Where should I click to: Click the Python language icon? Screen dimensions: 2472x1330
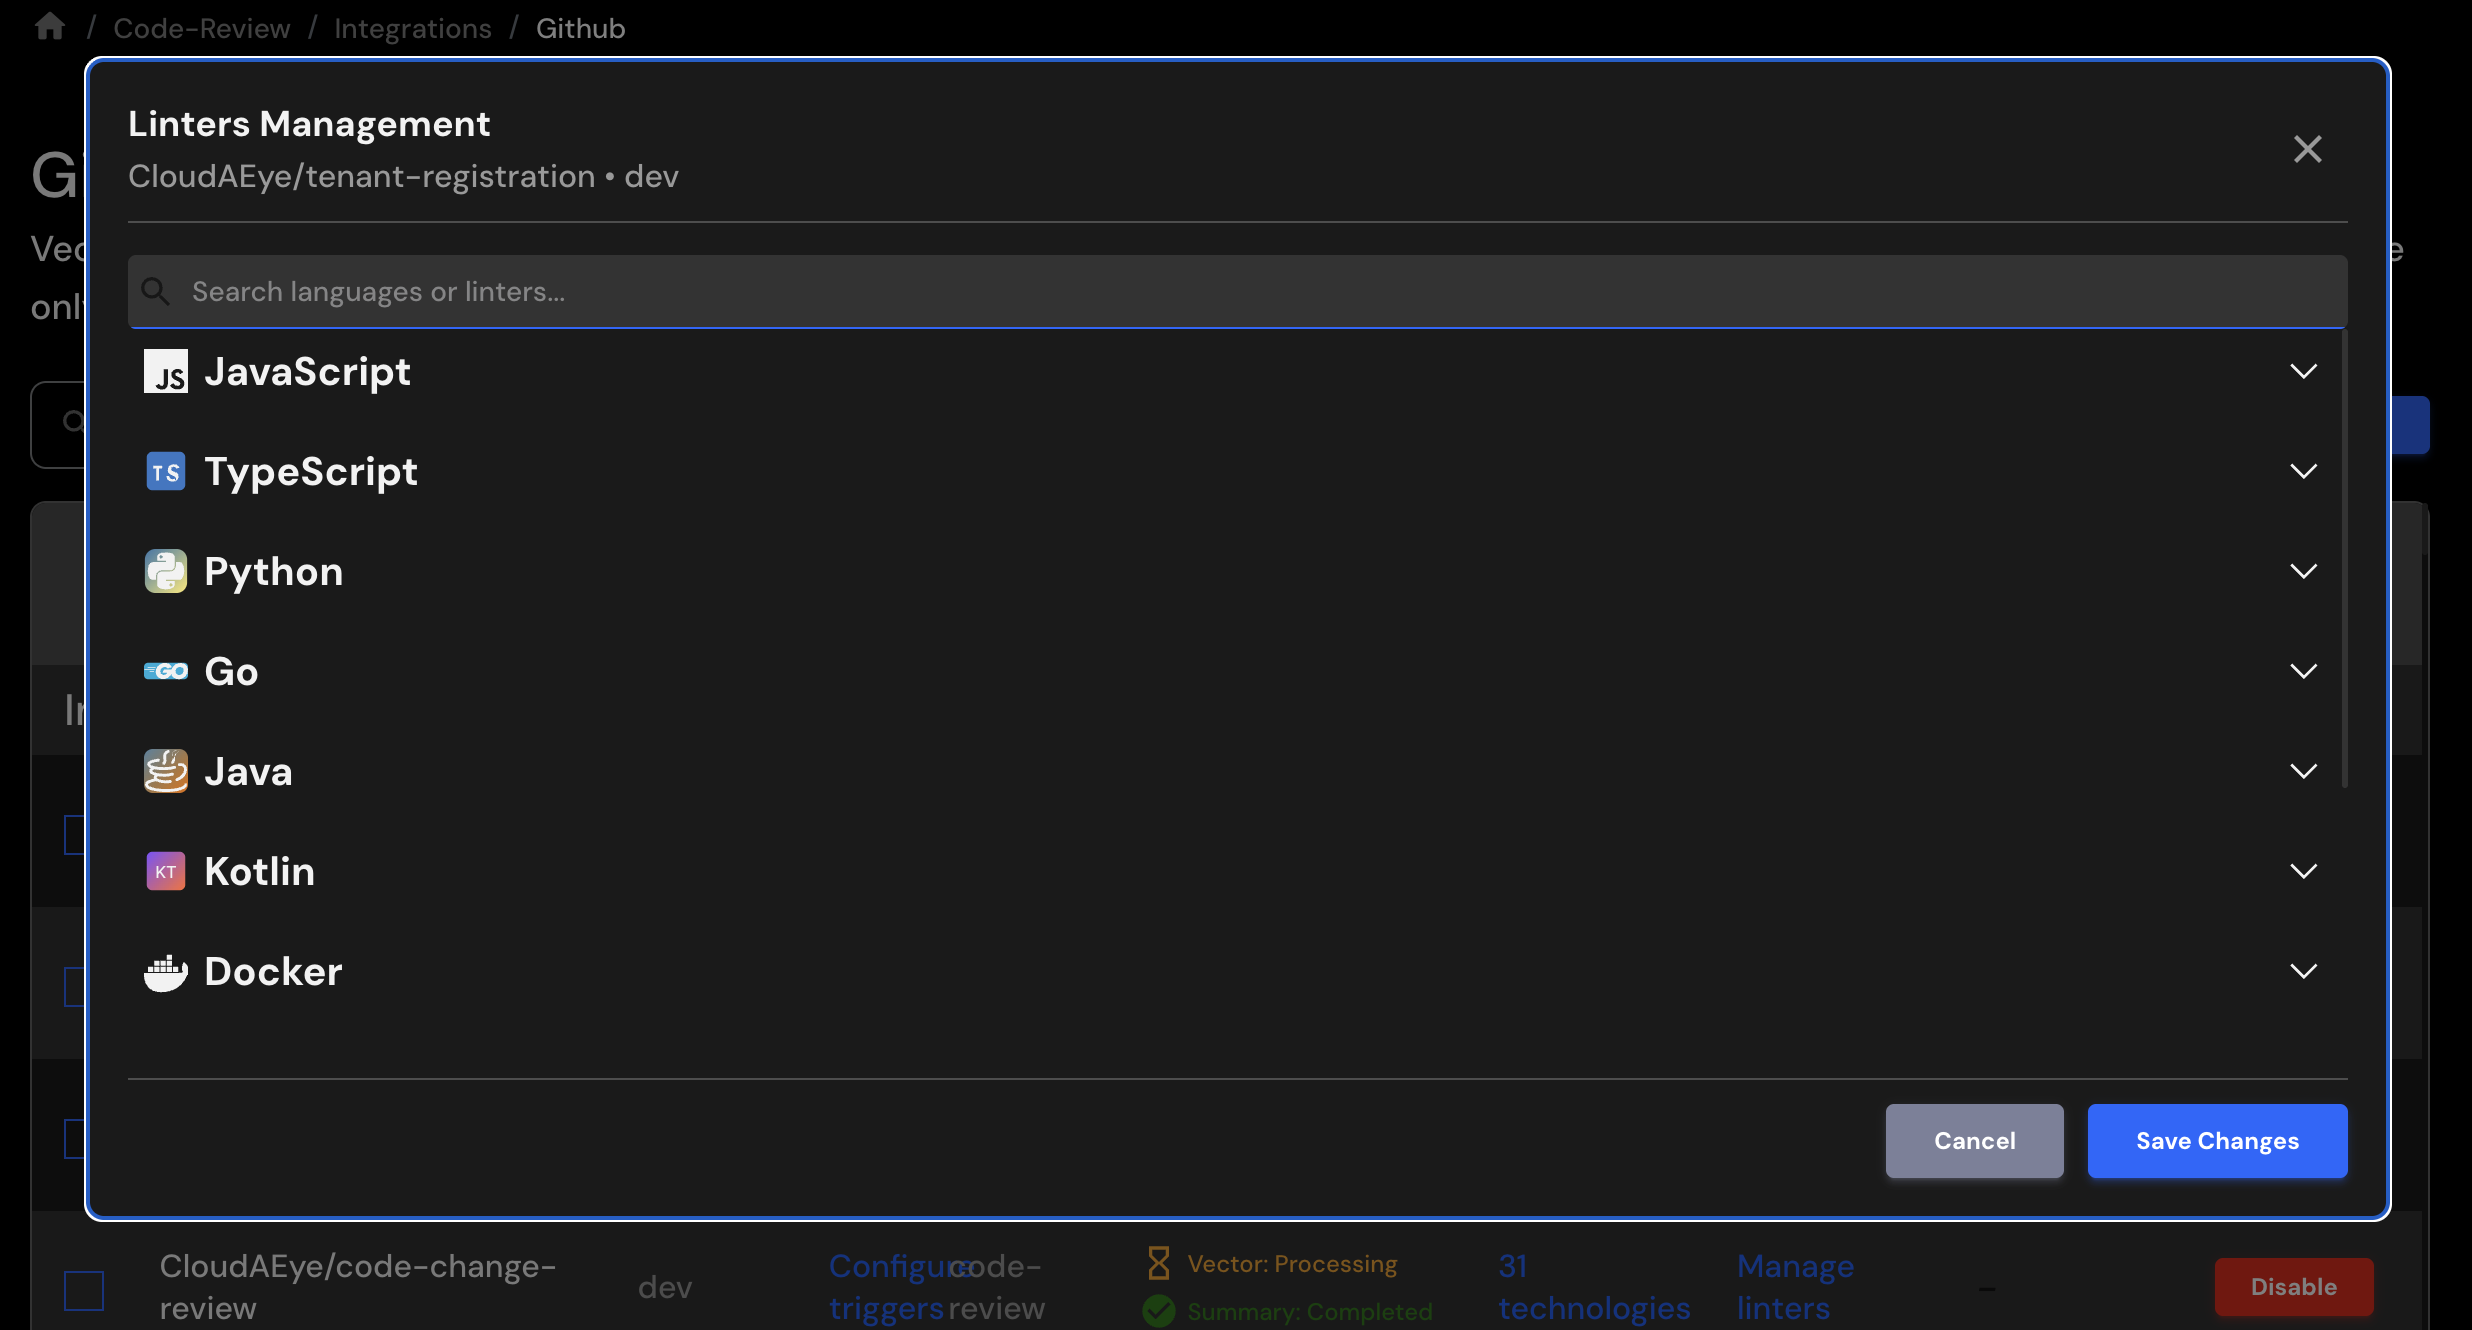coord(166,571)
